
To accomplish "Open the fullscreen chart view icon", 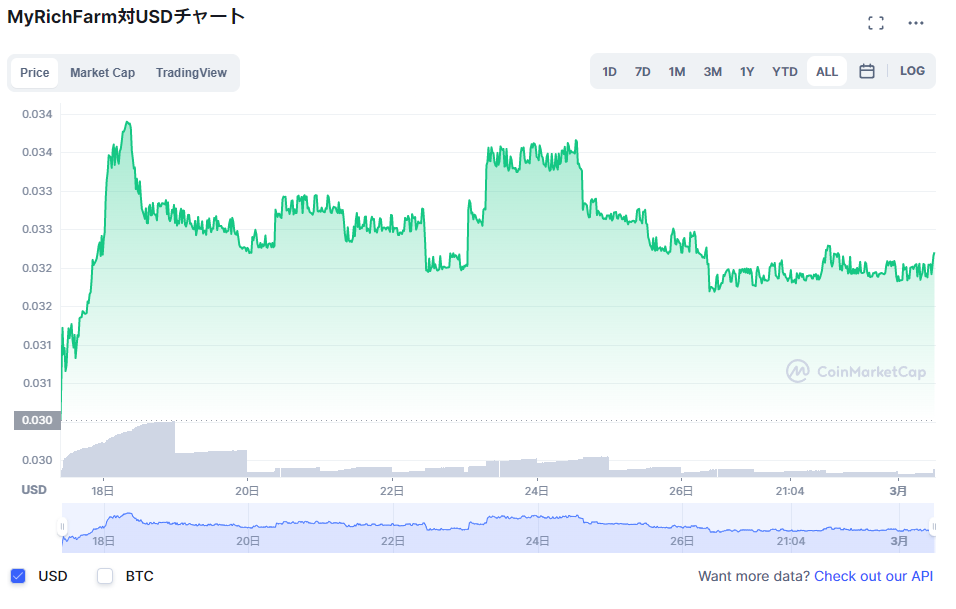I will (876, 23).
